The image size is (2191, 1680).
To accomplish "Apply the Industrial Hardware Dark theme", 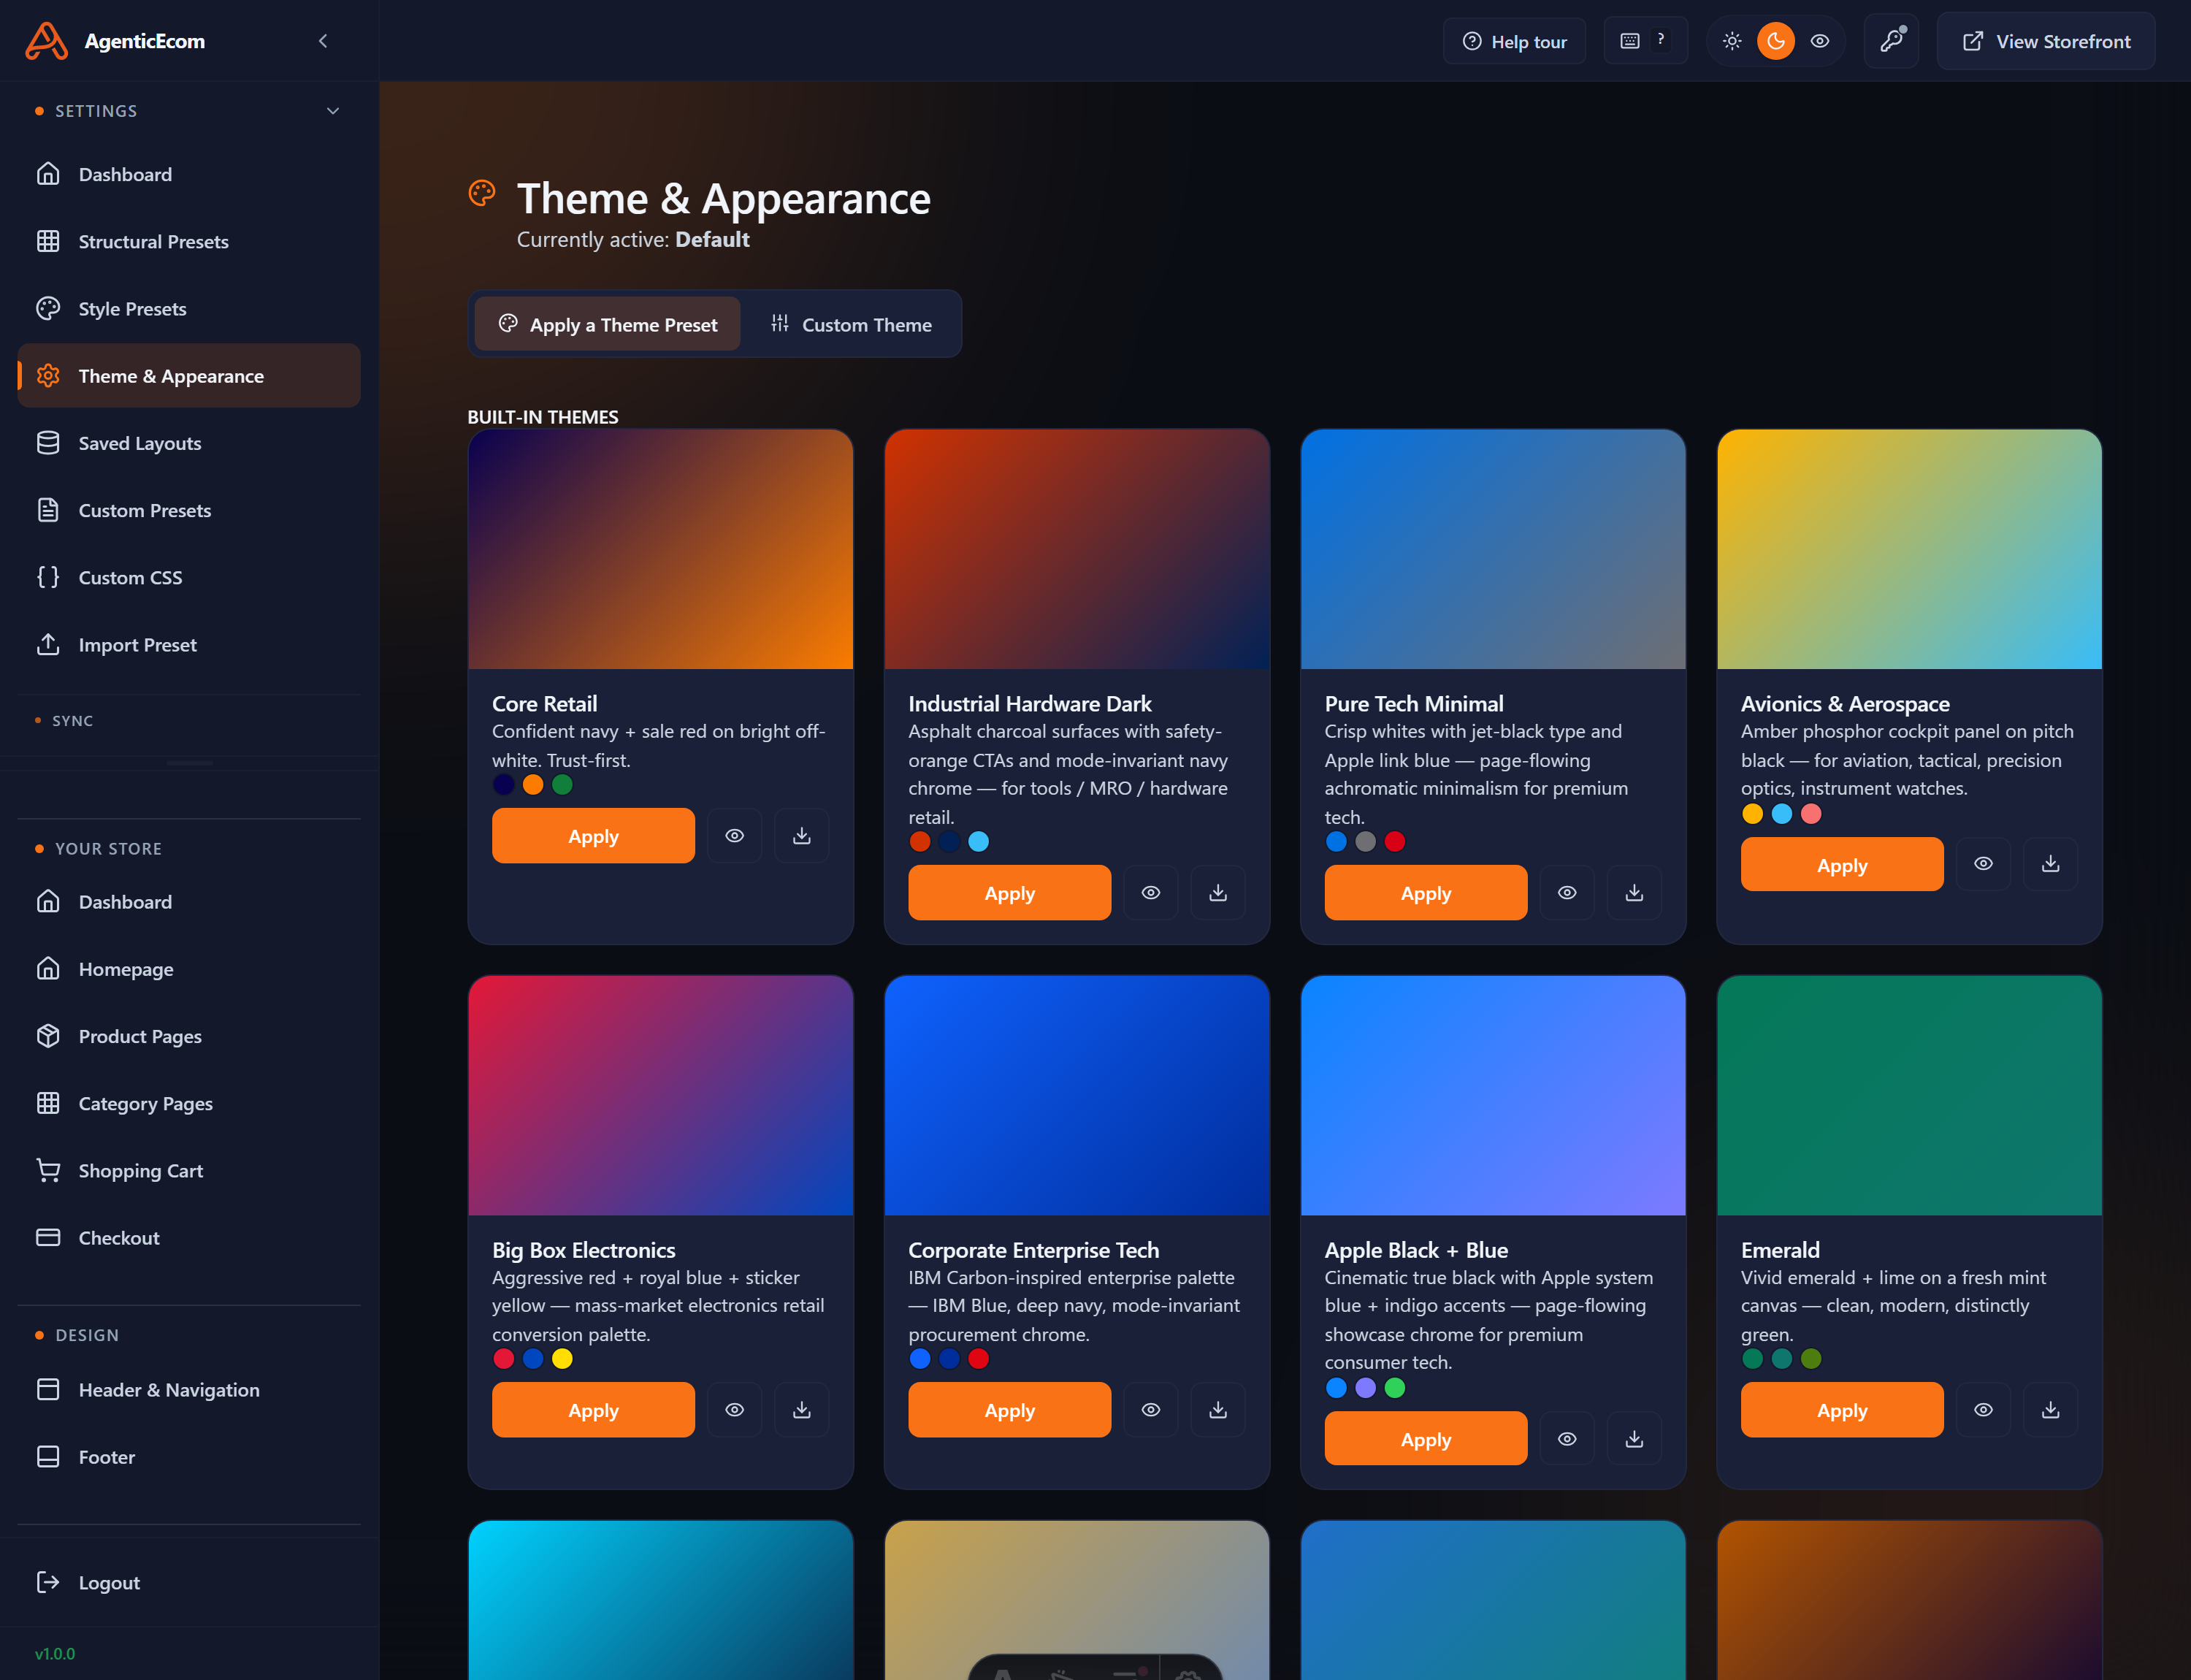I will [1009, 893].
